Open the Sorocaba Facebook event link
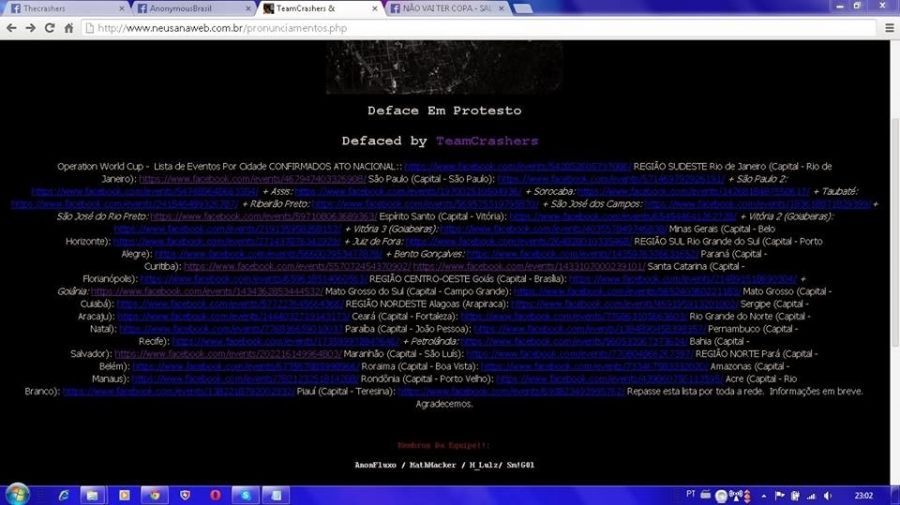 coord(693,192)
